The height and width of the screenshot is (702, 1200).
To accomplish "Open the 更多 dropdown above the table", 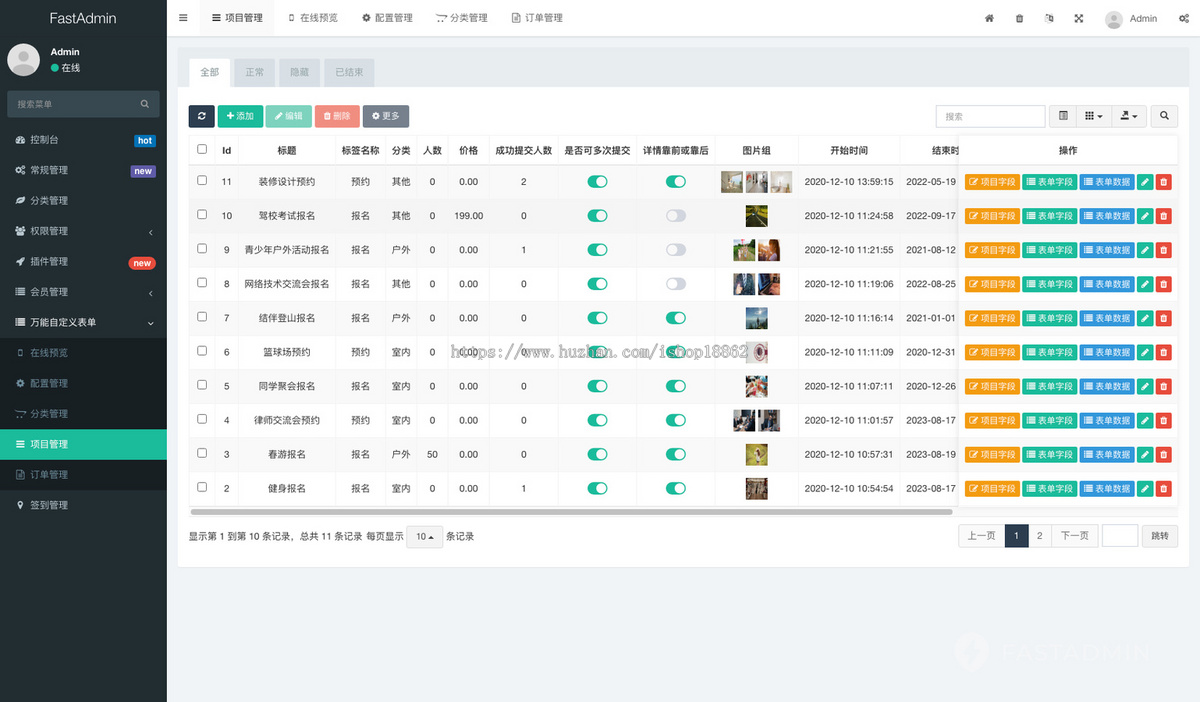I will [386, 116].
